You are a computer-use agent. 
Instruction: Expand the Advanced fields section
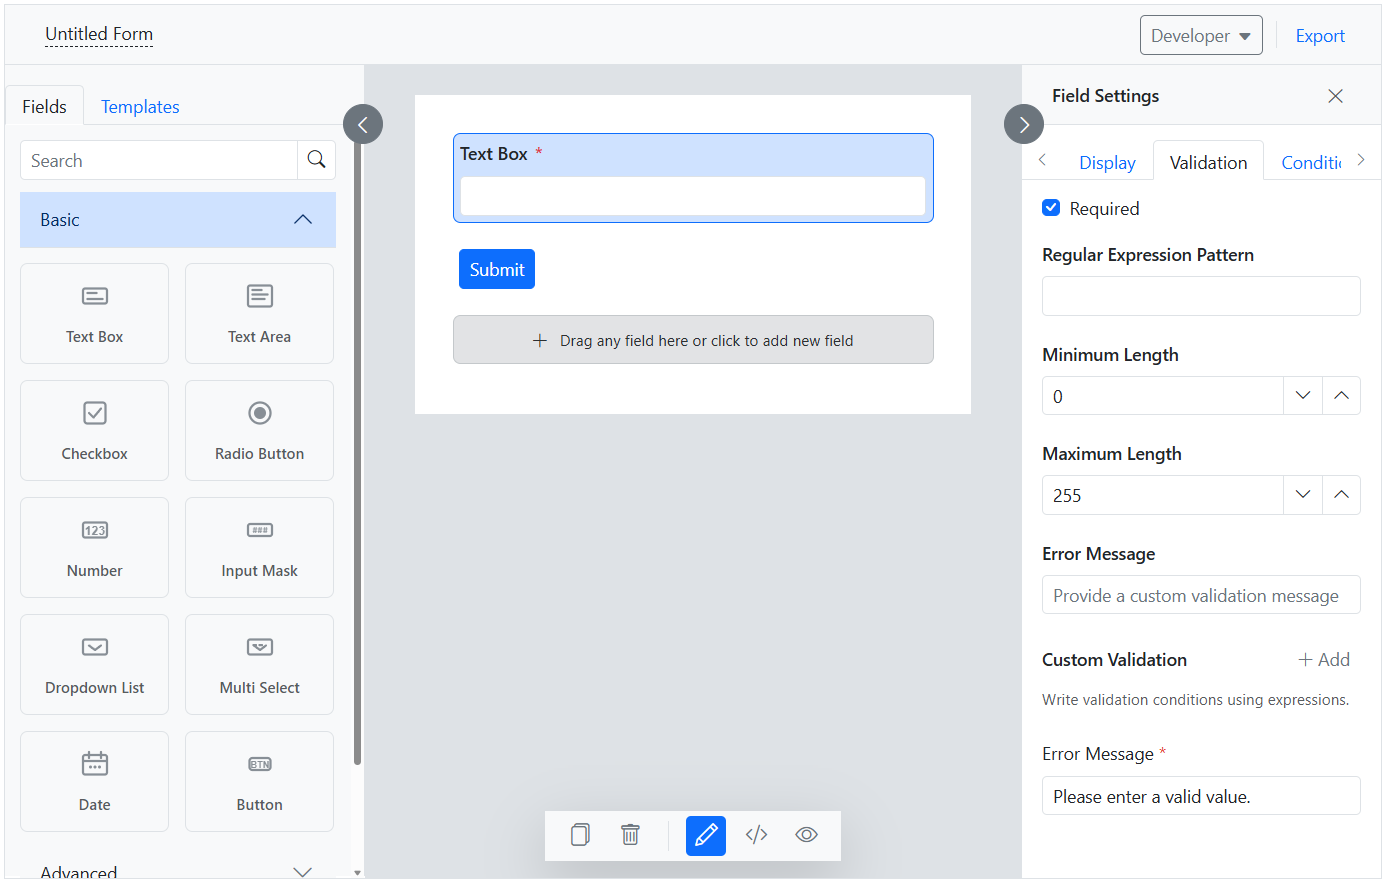click(178, 872)
